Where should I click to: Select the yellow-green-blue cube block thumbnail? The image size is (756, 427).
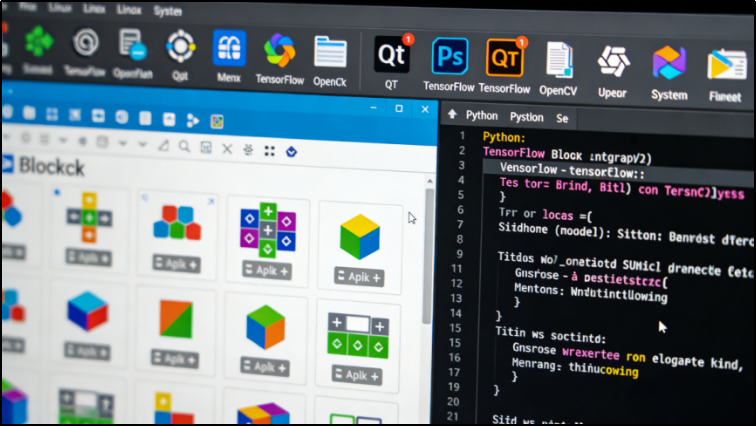[x=360, y=237]
